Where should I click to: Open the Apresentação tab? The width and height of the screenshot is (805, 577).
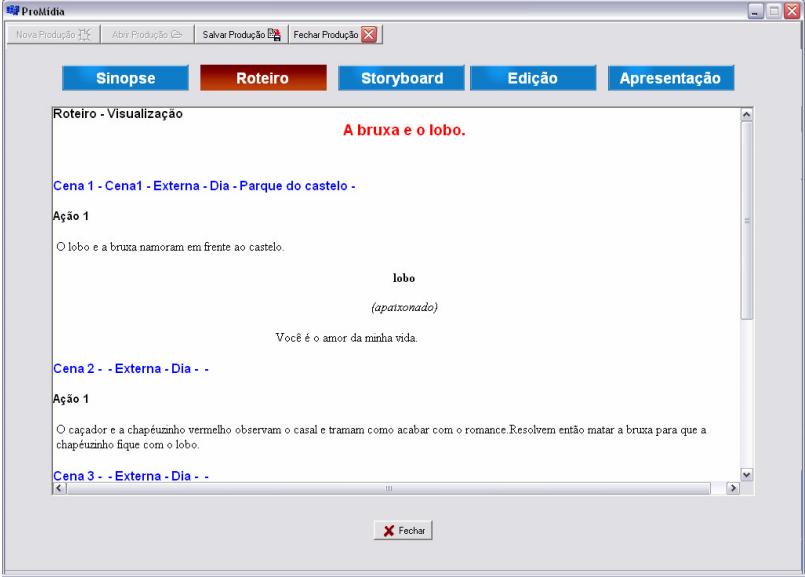(671, 79)
